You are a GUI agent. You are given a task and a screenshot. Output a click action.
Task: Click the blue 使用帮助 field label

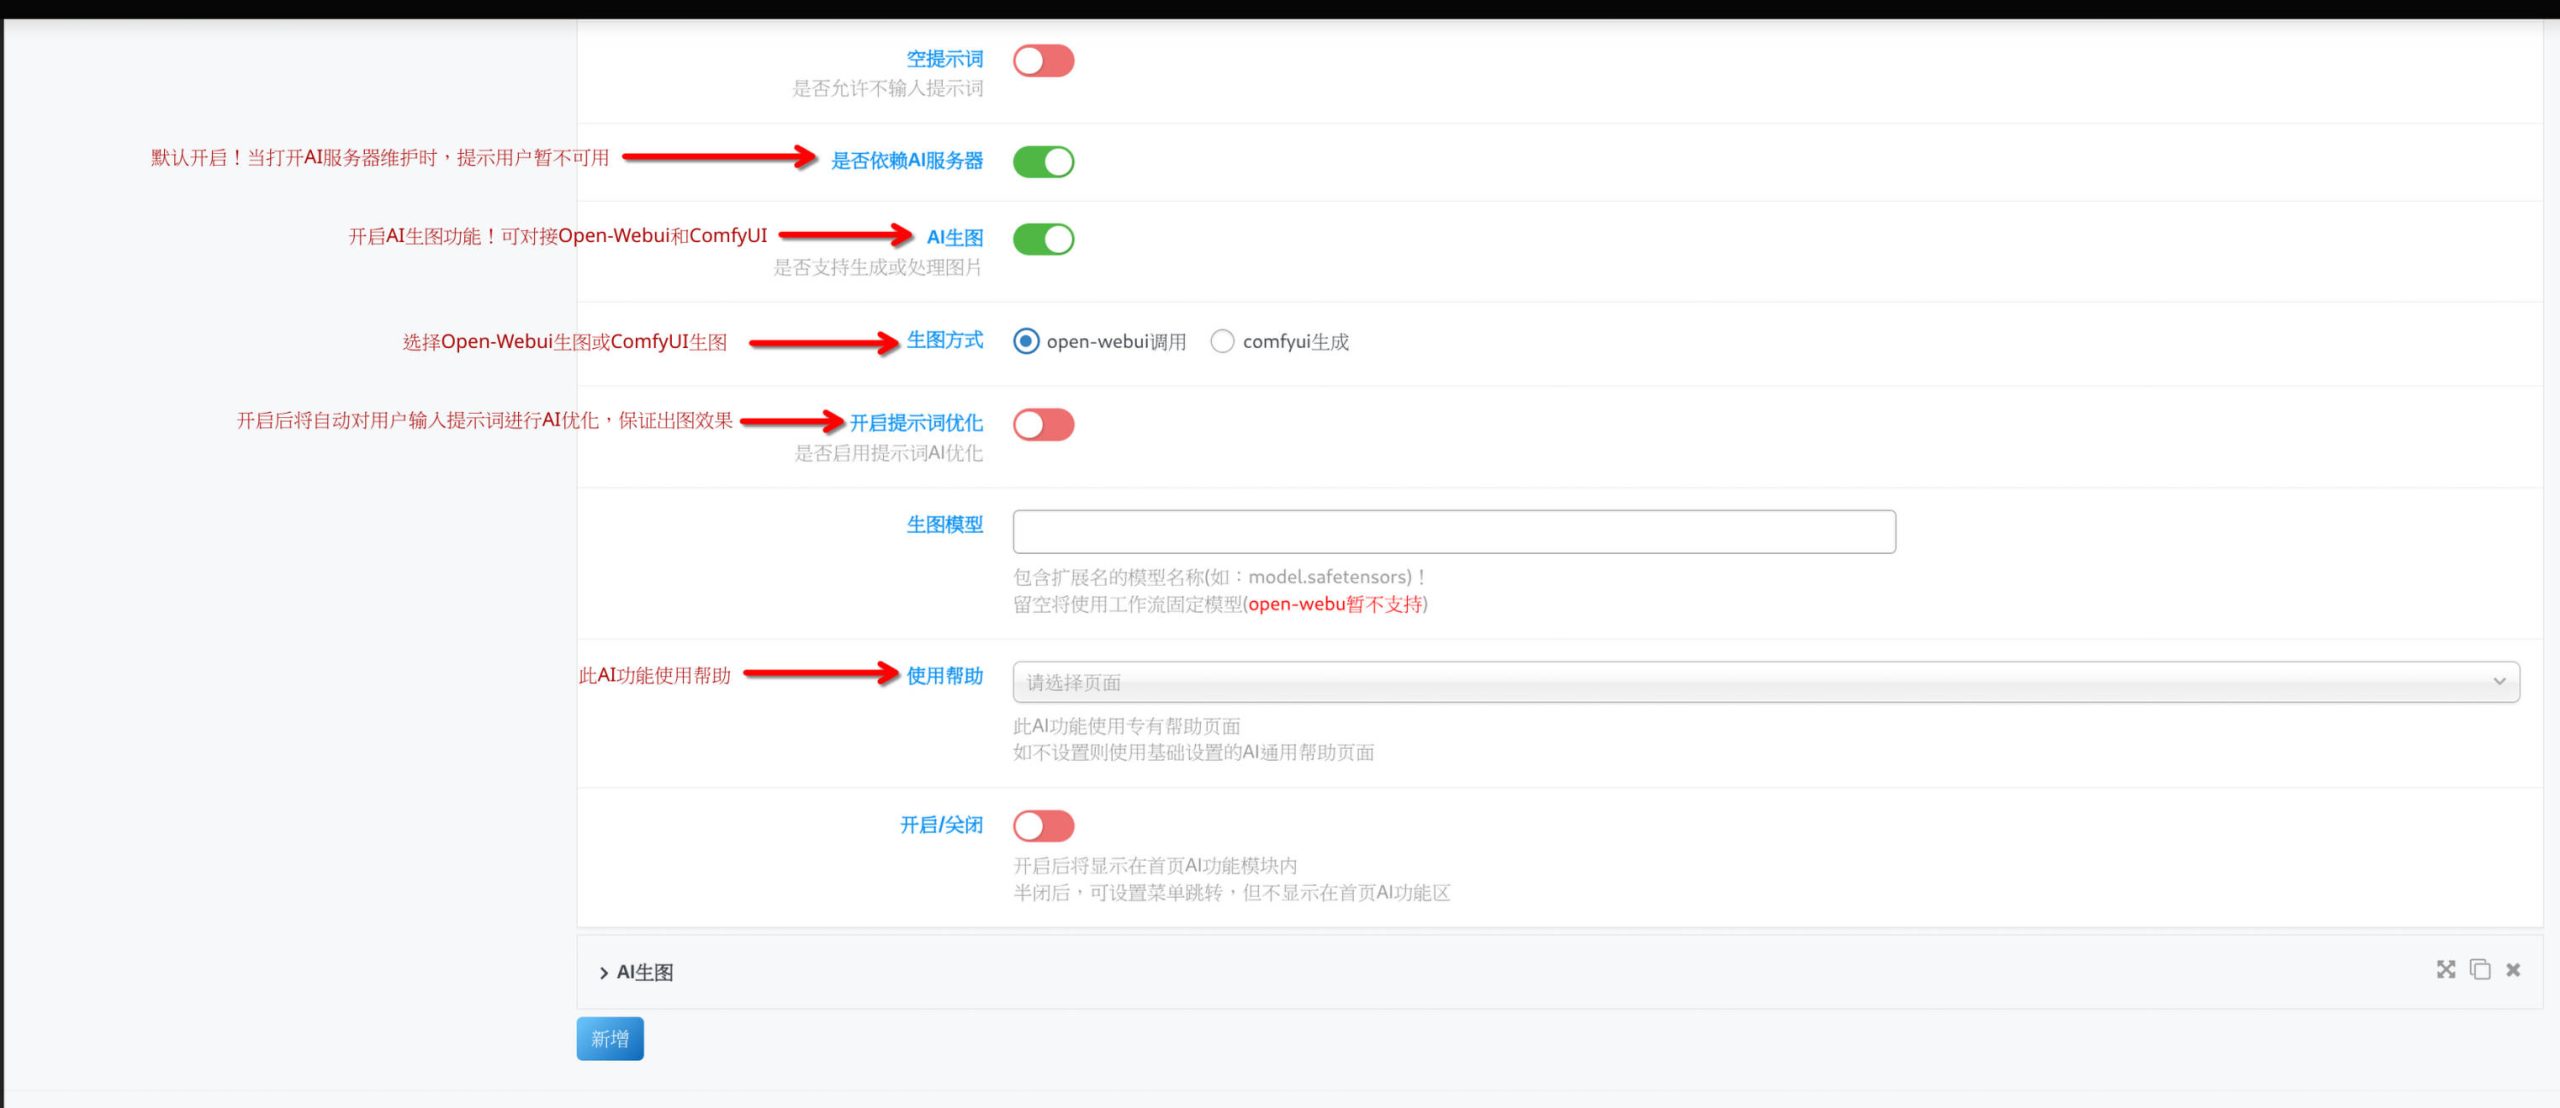coord(944,676)
